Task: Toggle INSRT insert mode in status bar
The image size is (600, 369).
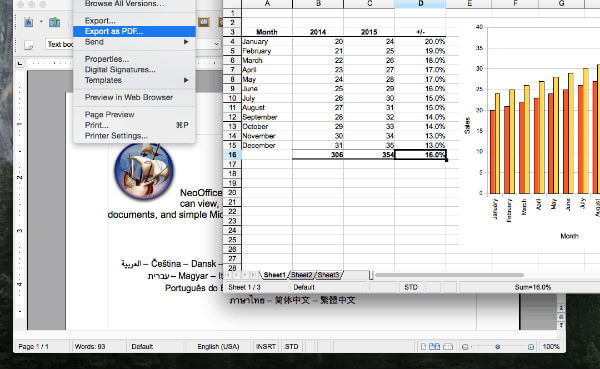Action: (x=266, y=346)
